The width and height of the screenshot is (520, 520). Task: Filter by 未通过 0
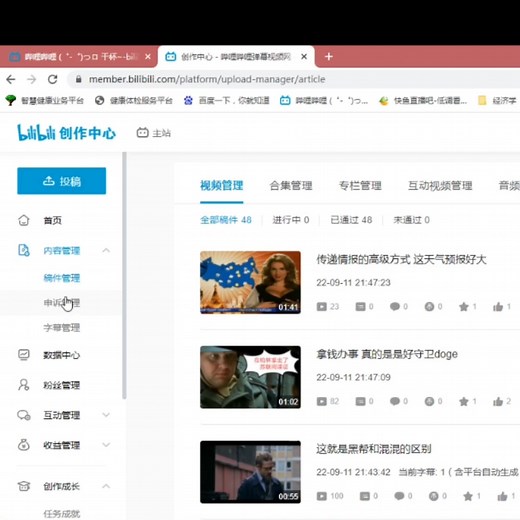click(x=411, y=220)
